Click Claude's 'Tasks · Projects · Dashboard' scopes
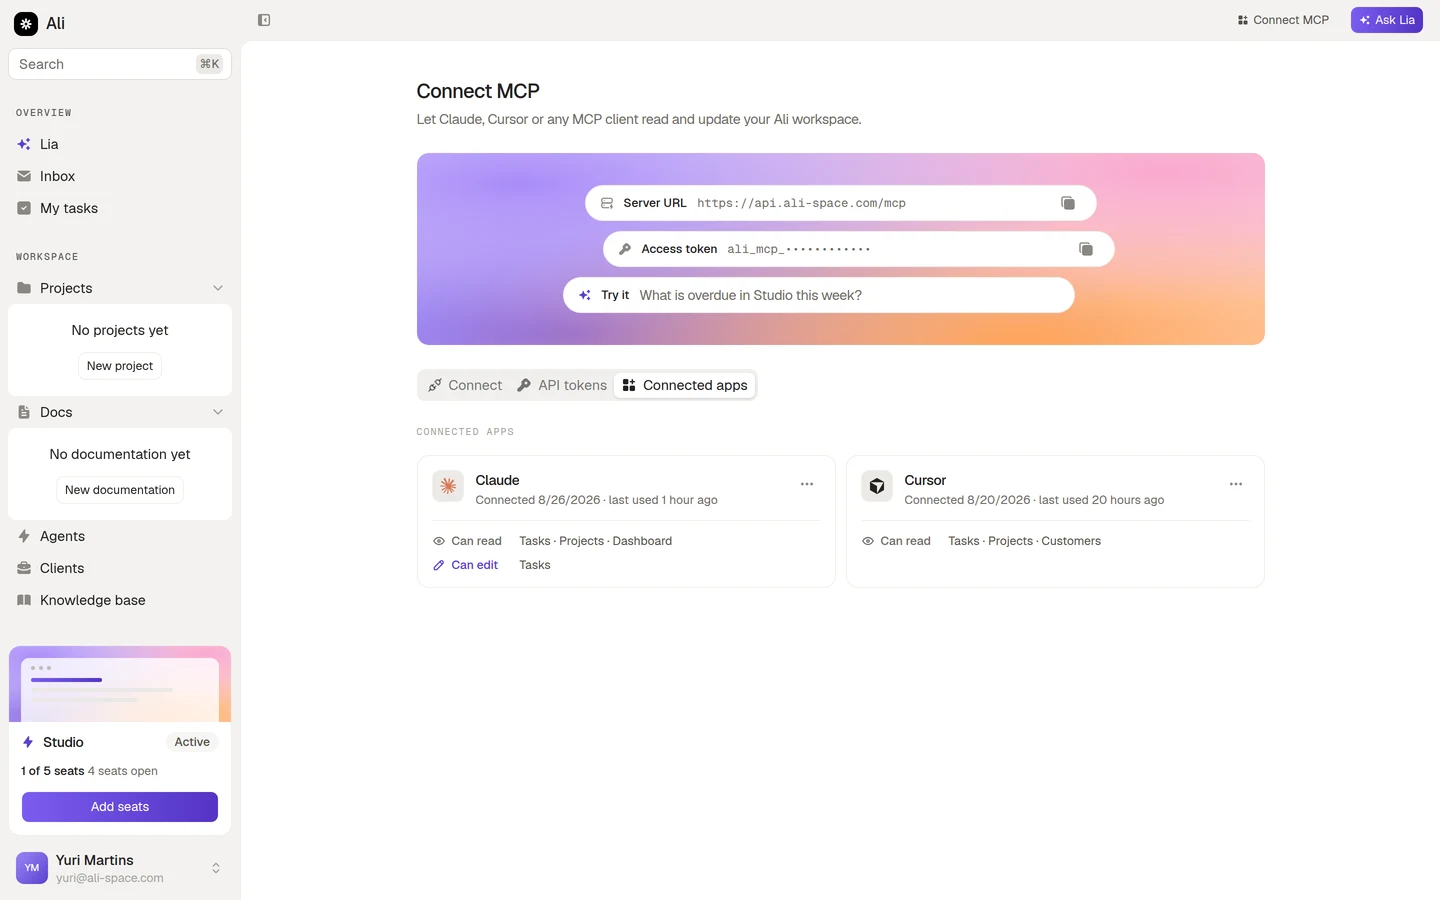Viewport: 1440px width, 900px height. (596, 541)
